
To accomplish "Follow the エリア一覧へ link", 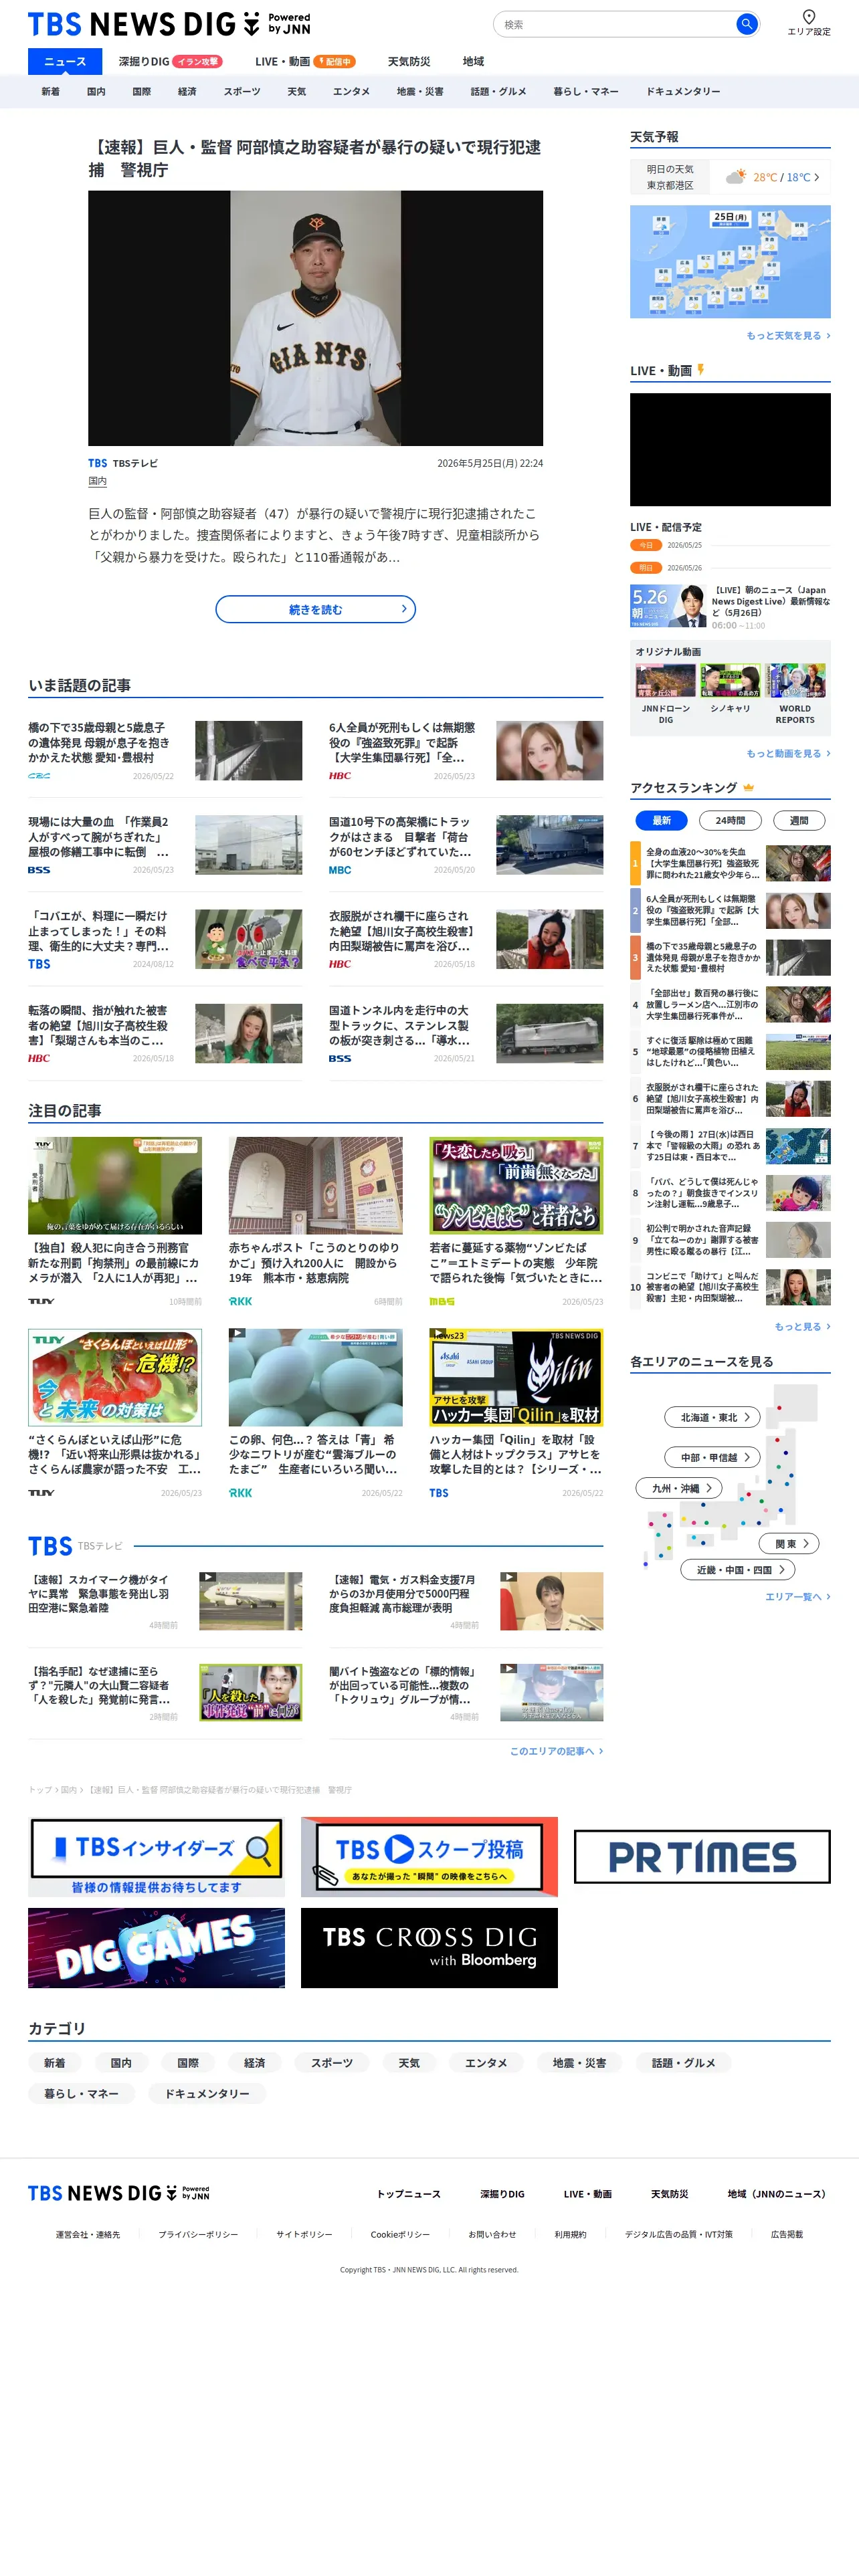I will click(798, 1597).
